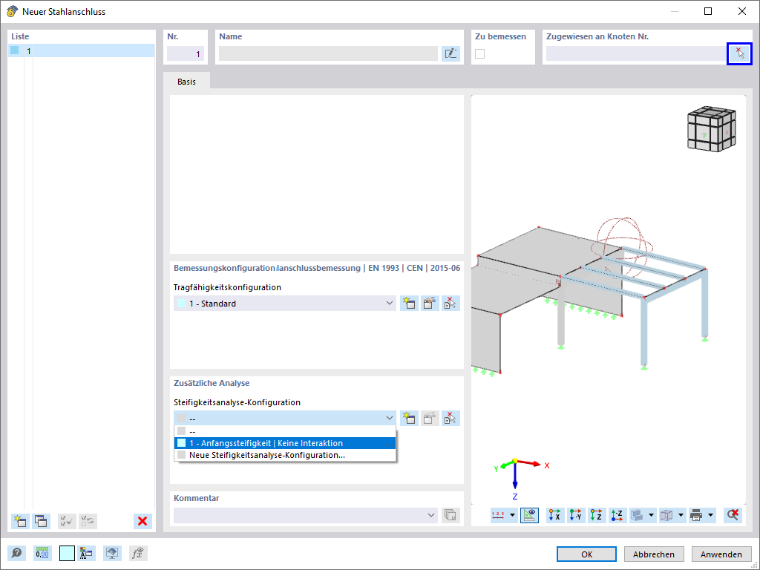Image resolution: width=760 pixels, height=570 pixels.
Task: Click the light cyan color swatch
Action: [x=67, y=553]
